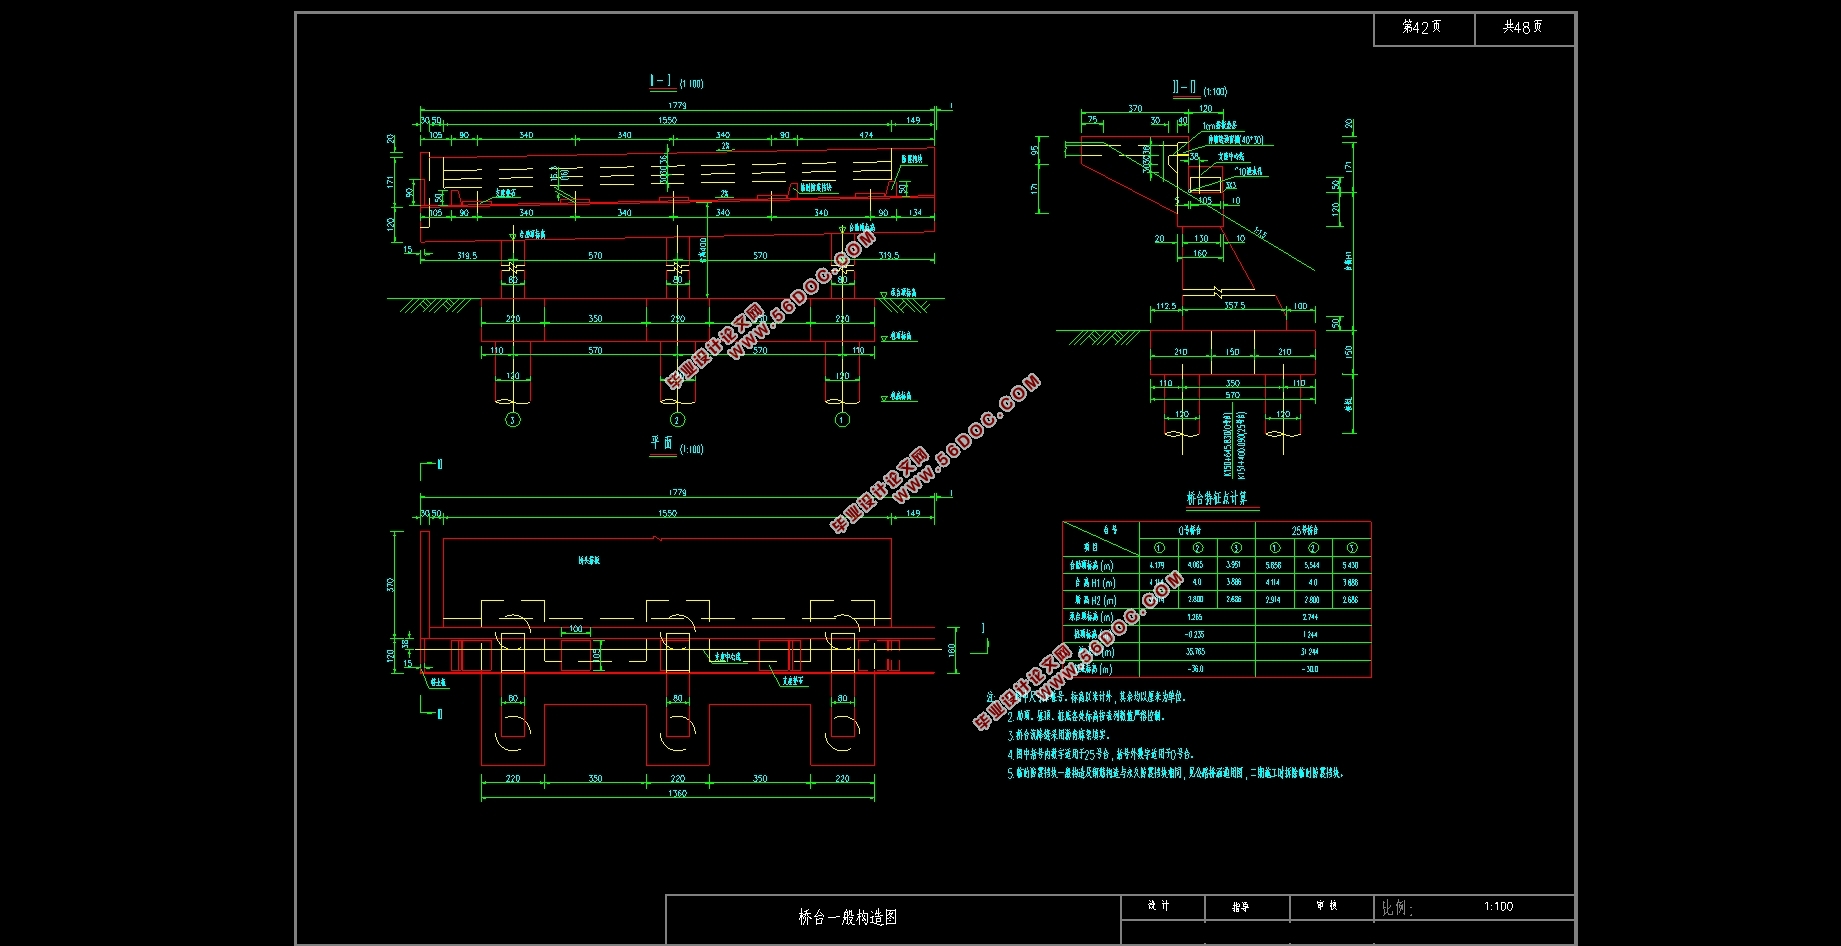Select the I-I section view title
This screenshot has height=946, width=1841.
662,81
